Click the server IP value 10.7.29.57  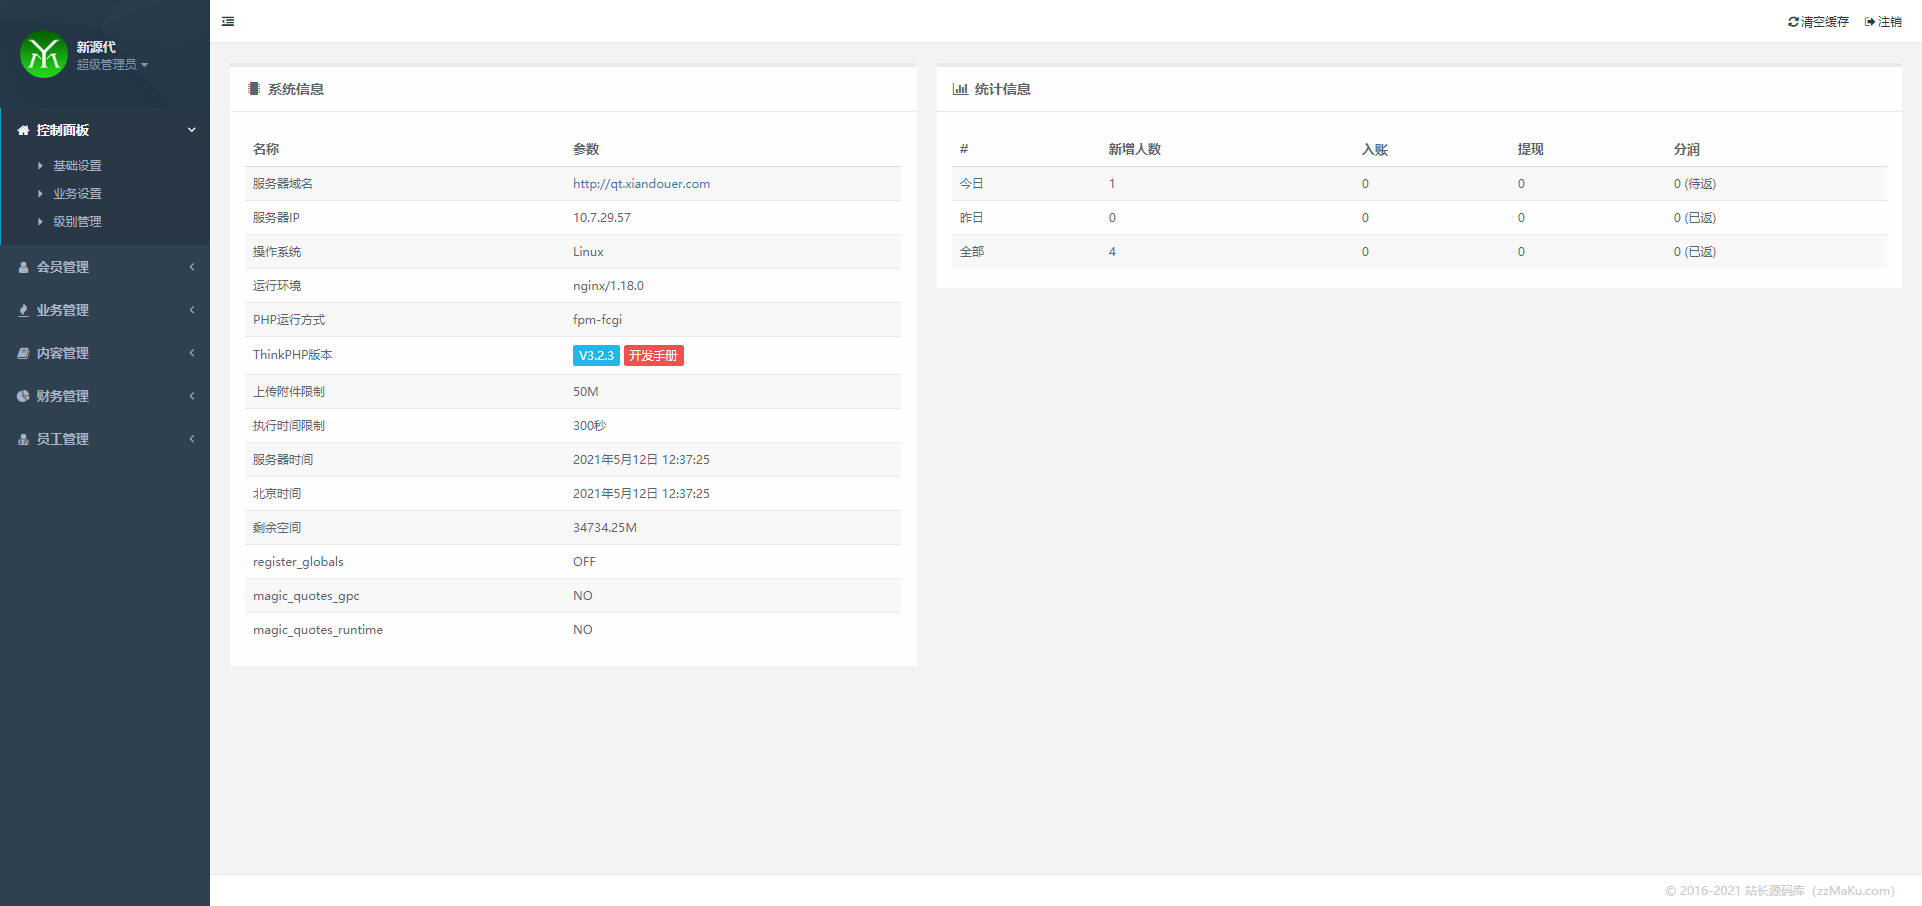(x=602, y=218)
